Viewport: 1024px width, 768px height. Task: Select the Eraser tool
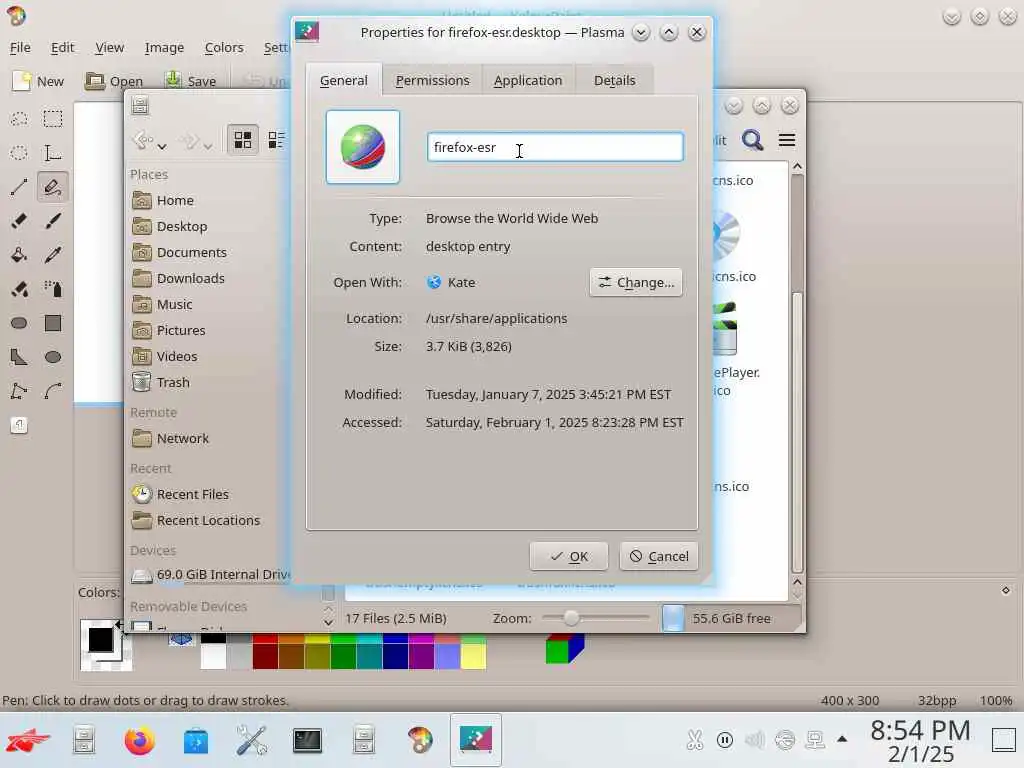[19, 221]
